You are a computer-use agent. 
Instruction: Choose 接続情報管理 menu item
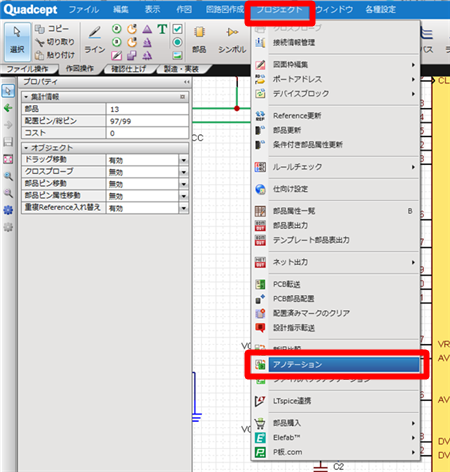coord(336,43)
